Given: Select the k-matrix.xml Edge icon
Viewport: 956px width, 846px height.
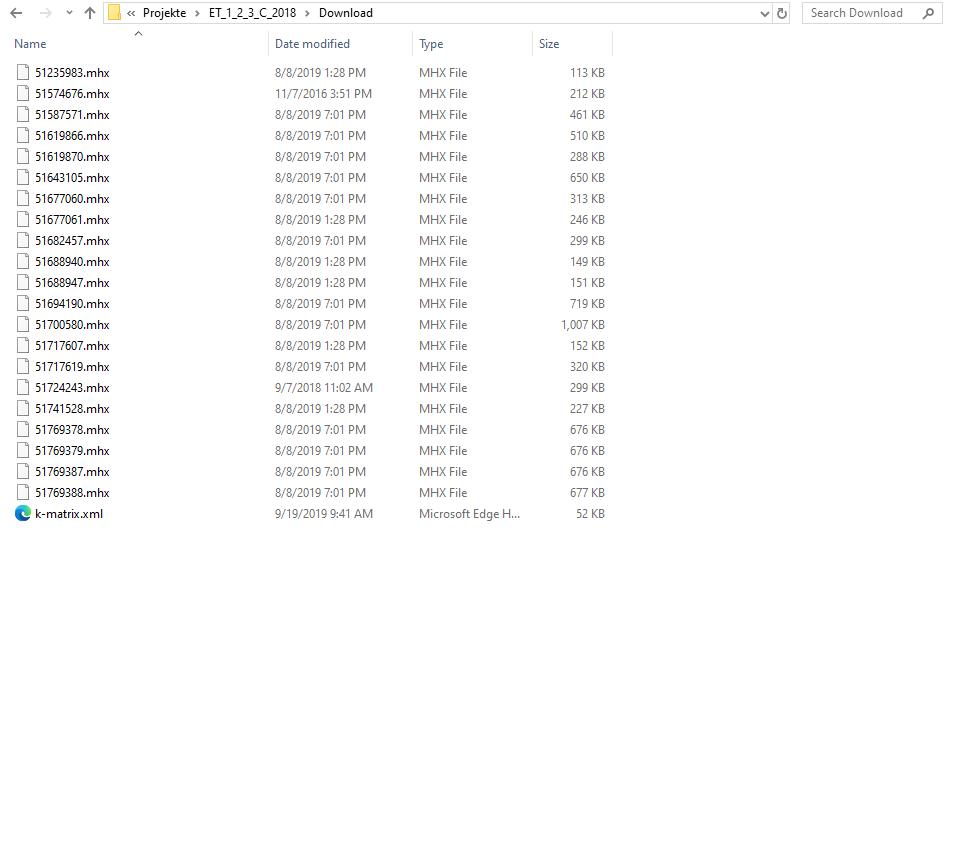Looking at the screenshot, I should [x=23, y=513].
